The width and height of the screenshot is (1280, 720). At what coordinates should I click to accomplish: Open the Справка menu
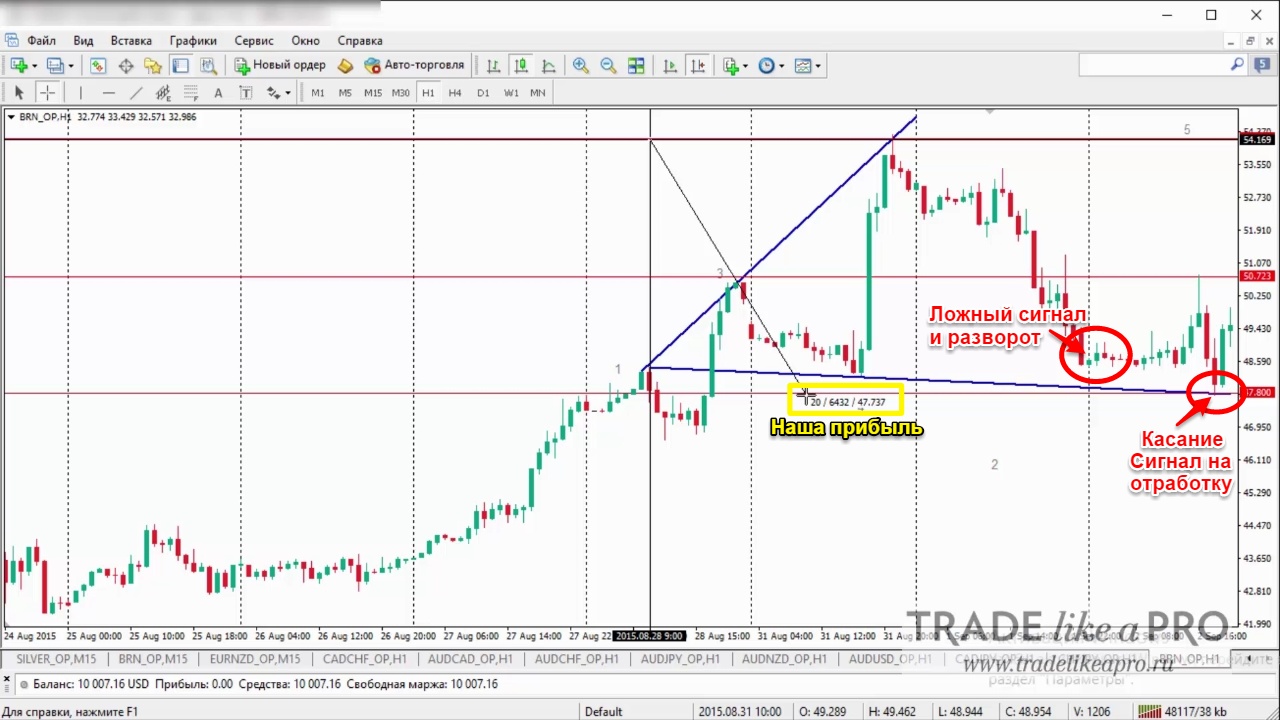(360, 41)
